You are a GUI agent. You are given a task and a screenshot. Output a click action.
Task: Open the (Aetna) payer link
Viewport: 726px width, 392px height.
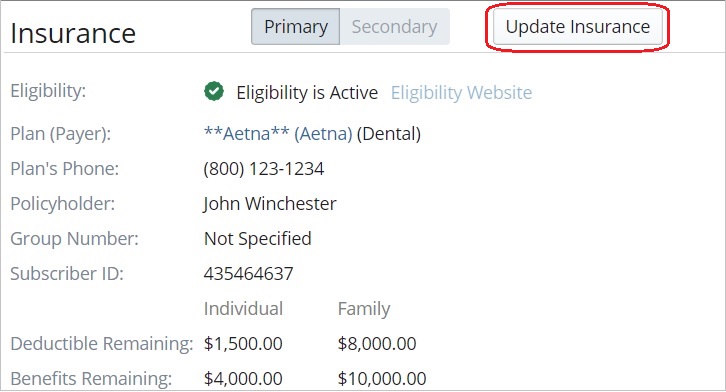(x=323, y=134)
